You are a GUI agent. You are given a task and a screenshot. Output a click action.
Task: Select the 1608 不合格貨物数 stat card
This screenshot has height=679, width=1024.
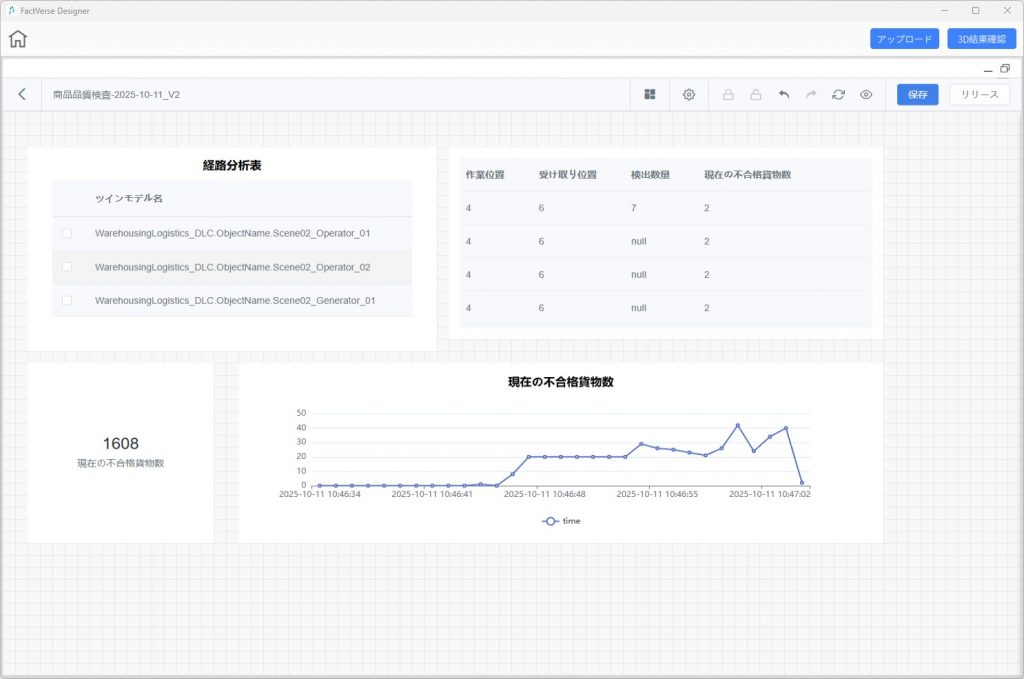click(120, 452)
